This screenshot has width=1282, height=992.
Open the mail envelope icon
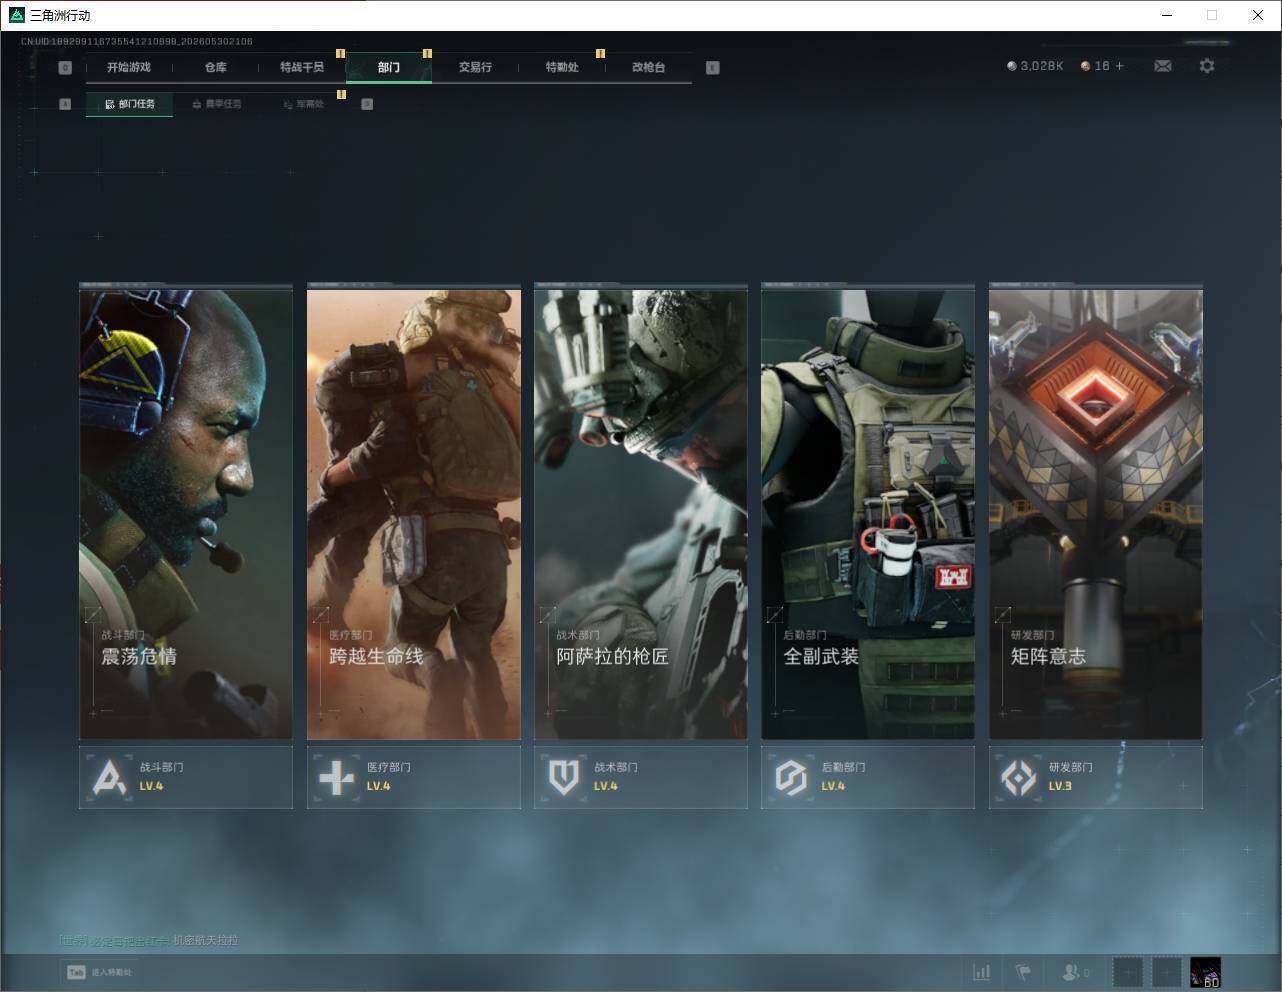1163,66
